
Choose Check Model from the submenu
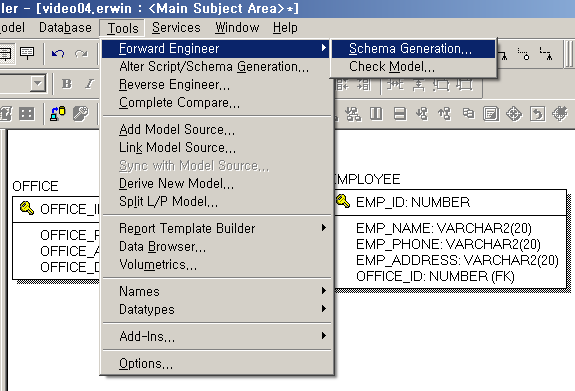pos(414,67)
